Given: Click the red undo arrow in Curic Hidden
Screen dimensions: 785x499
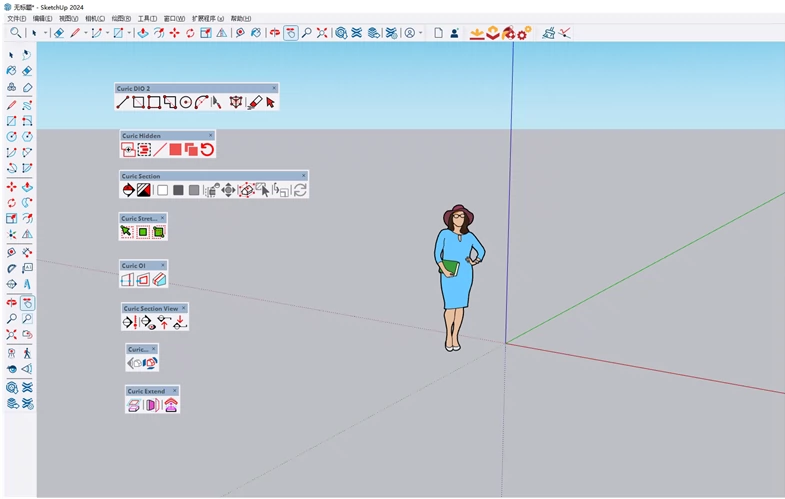Looking at the screenshot, I should click(207, 150).
